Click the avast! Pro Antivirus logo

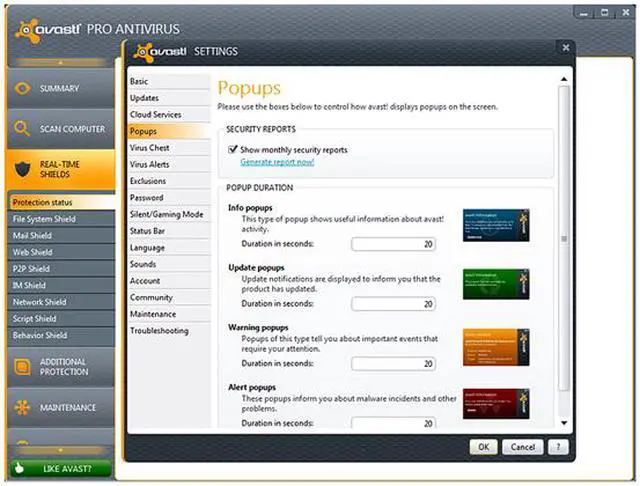(48, 30)
